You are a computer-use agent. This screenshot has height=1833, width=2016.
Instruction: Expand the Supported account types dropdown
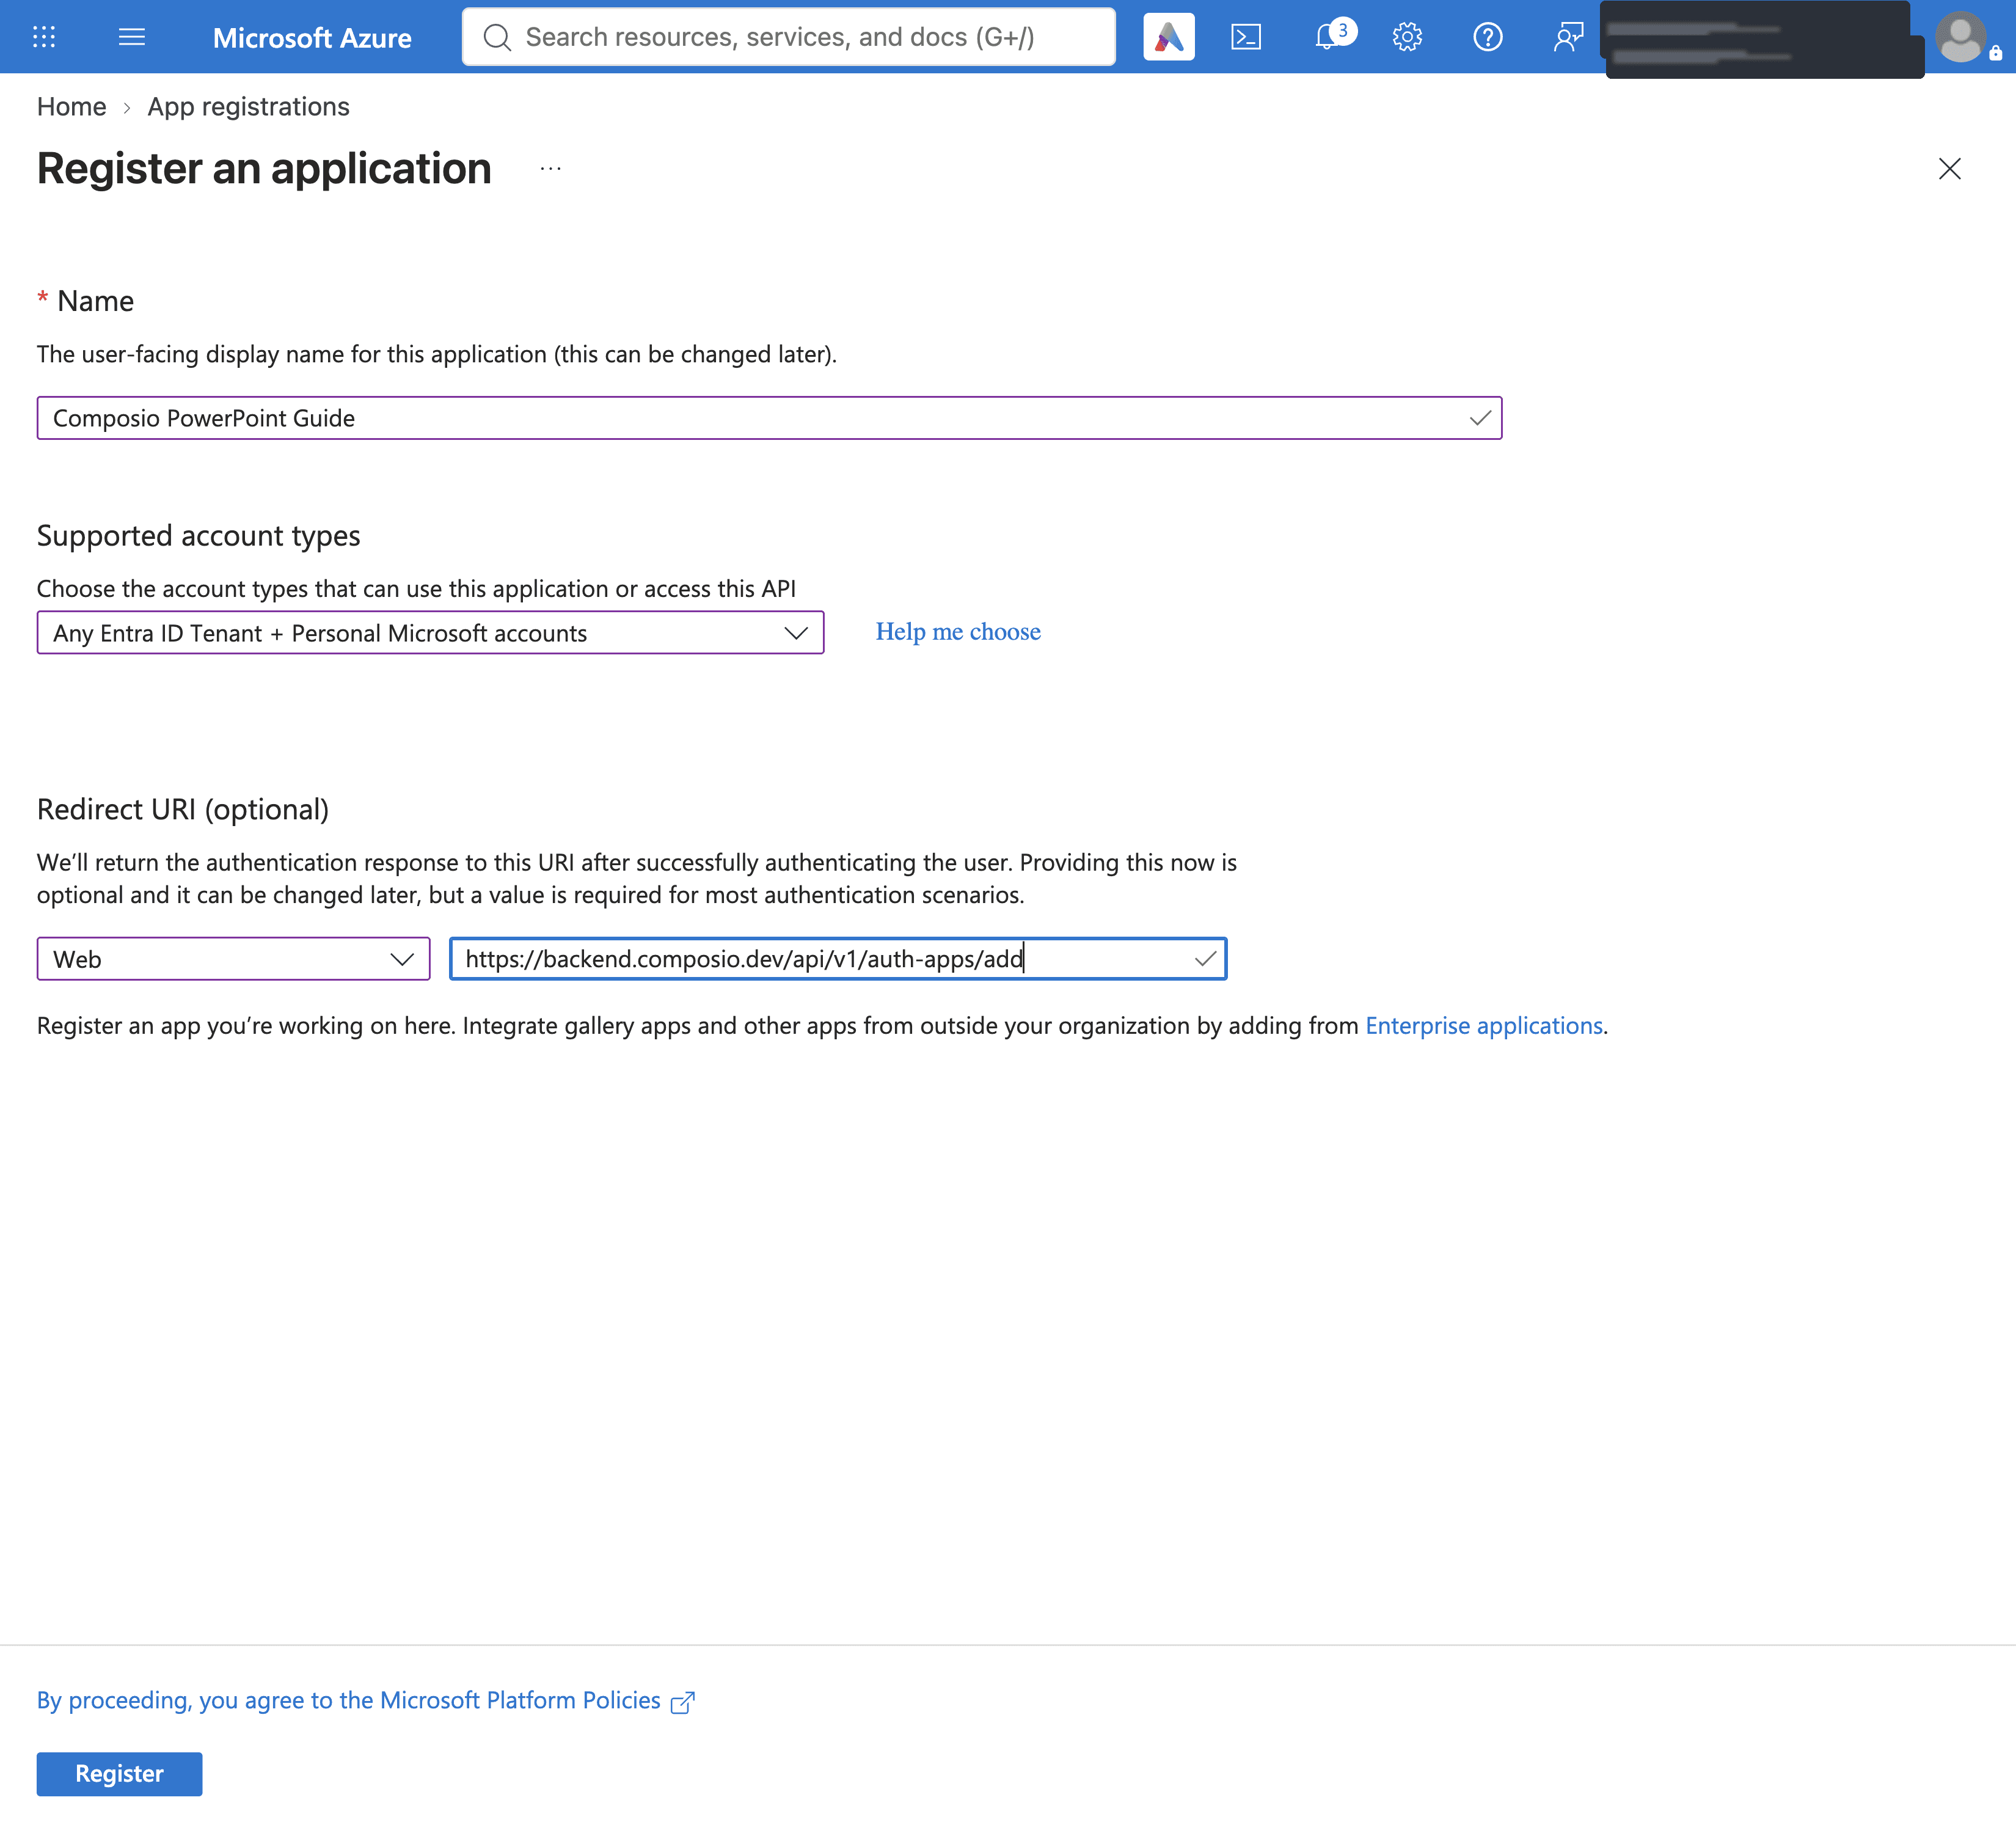click(430, 633)
